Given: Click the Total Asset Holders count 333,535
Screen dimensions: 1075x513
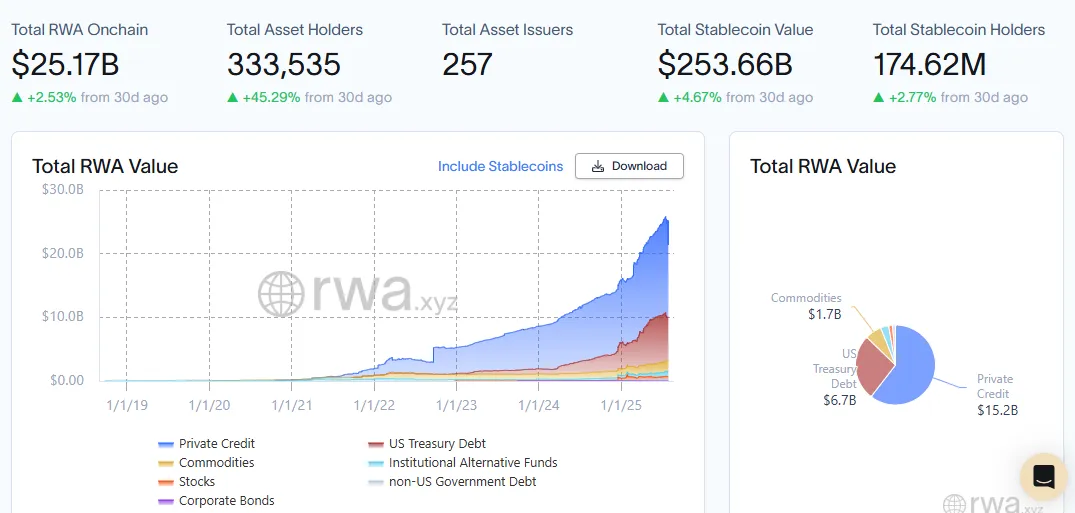Looking at the screenshot, I should tap(284, 64).
